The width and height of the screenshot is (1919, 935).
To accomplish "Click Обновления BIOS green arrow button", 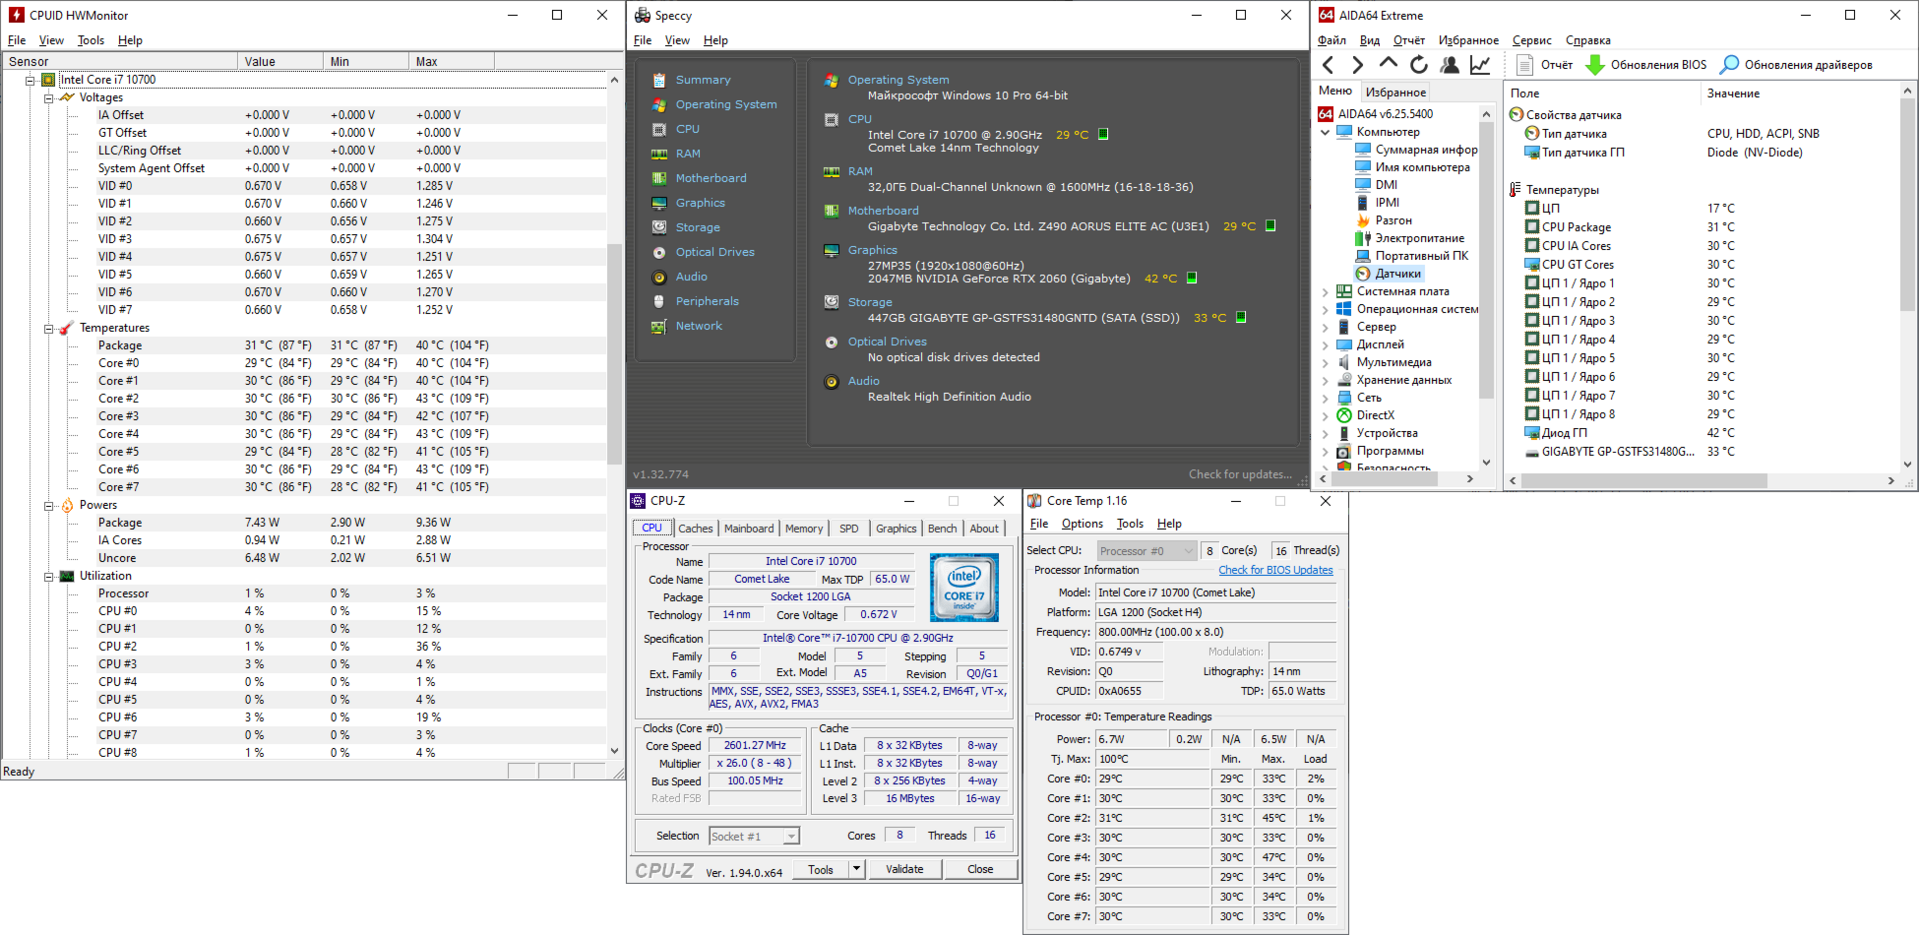I will (x=1646, y=65).
